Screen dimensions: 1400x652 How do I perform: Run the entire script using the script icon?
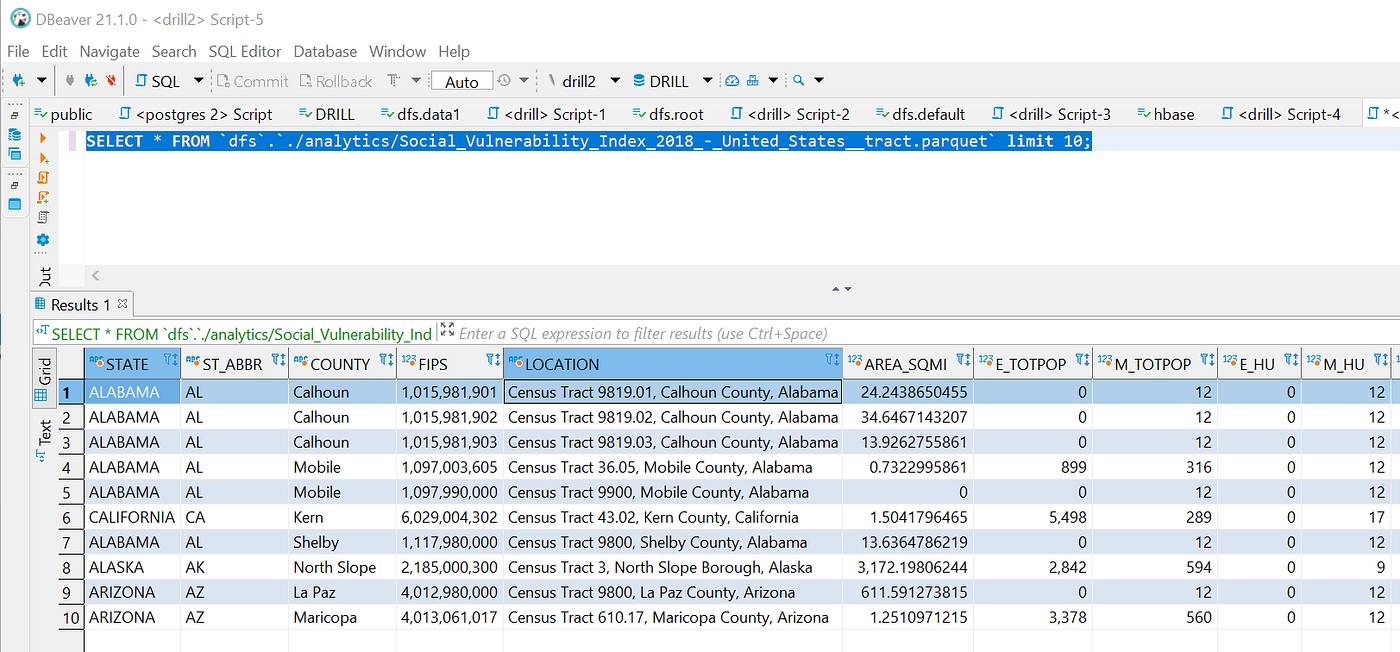click(45, 177)
